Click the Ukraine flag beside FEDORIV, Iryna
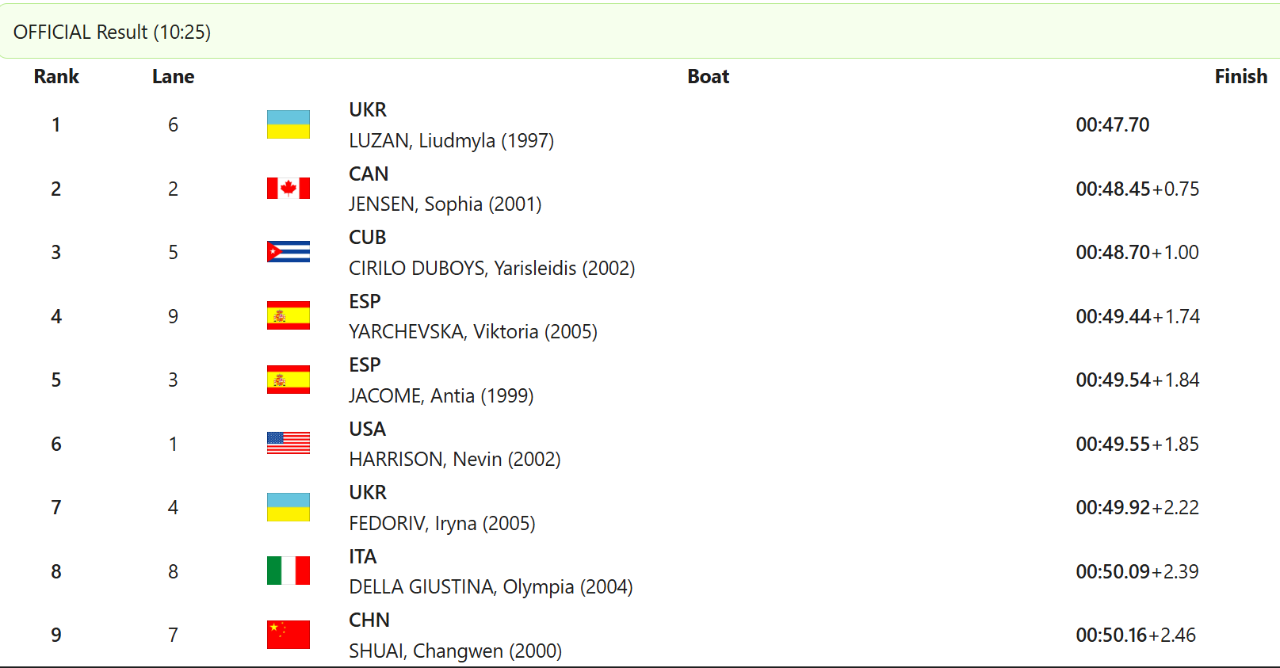This screenshot has height=668, width=1280. point(288,507)
